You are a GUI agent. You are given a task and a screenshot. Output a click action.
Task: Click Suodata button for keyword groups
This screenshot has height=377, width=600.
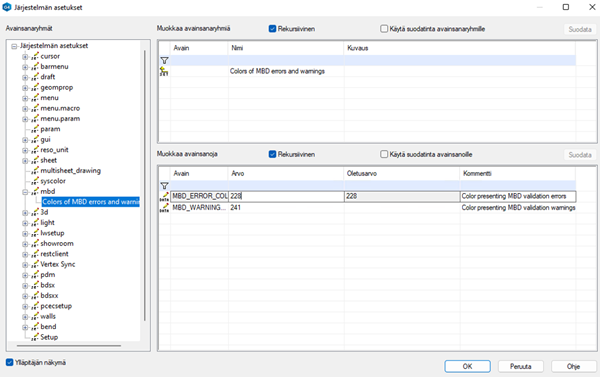[580, 29]
